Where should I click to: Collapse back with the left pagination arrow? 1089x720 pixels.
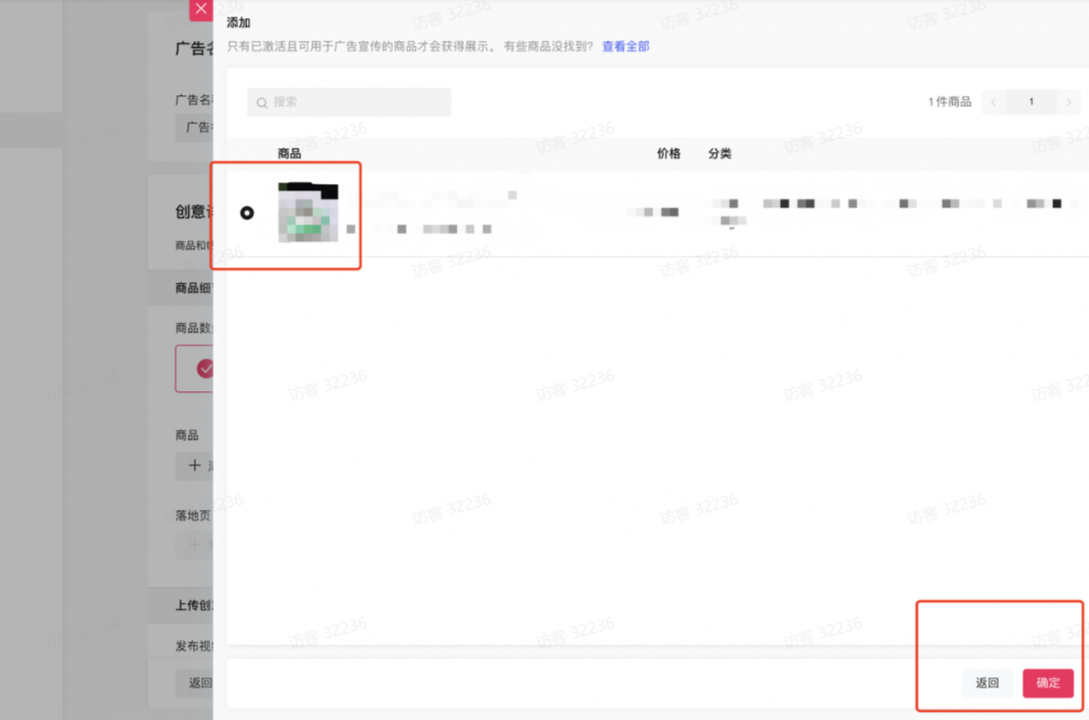[x=993, y=101]
